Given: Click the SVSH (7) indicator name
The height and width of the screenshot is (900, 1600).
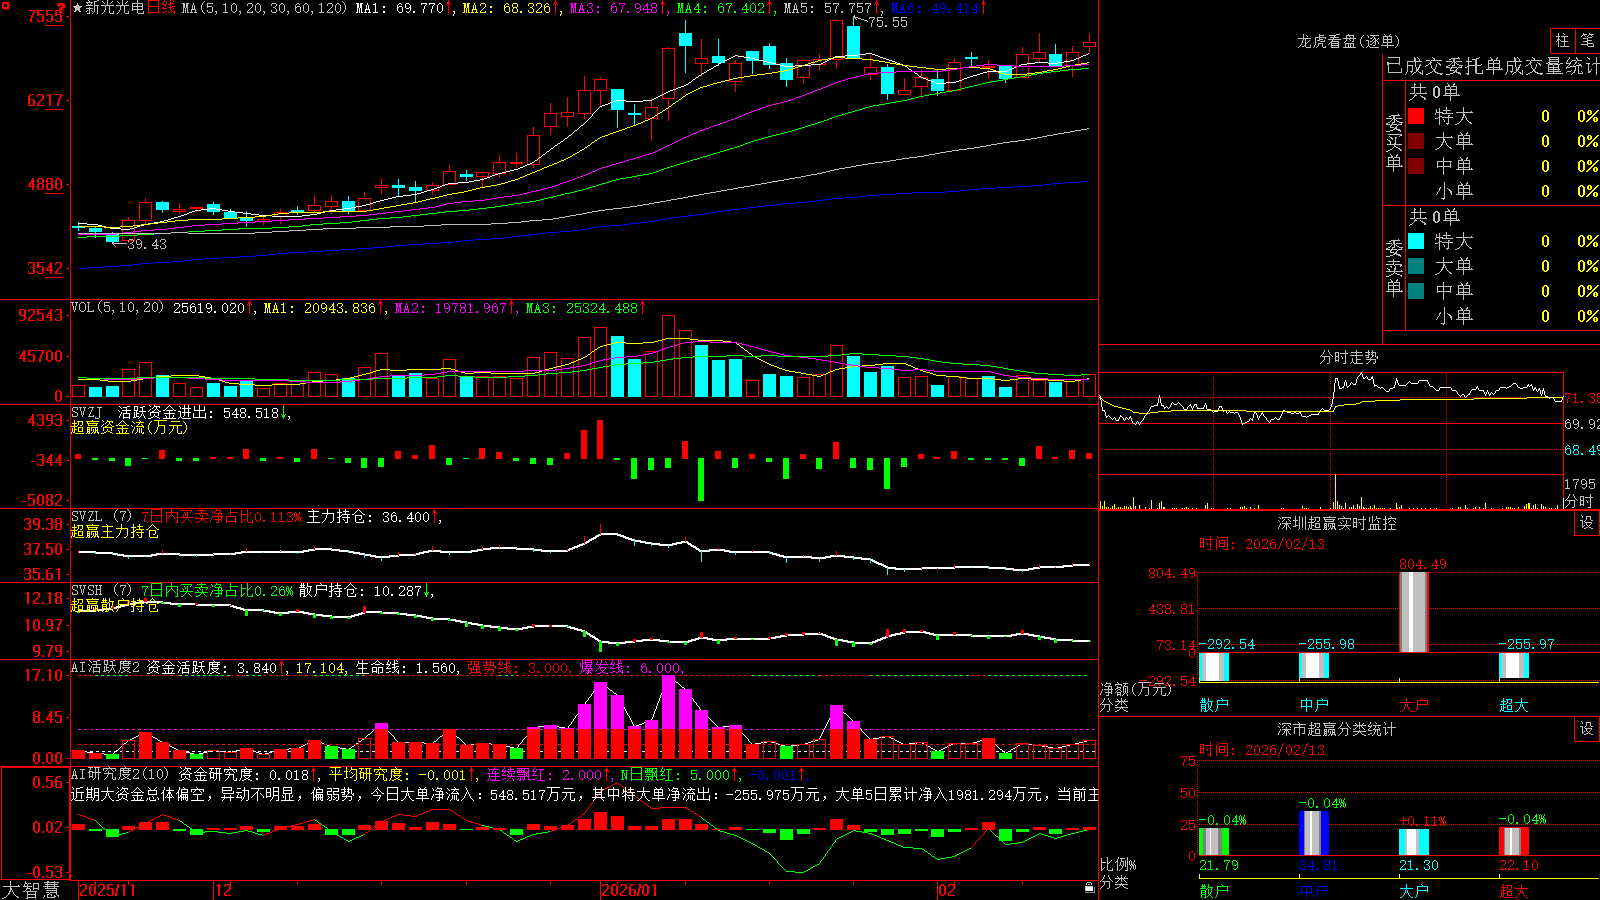Looking at the screenshot, I should pos(101,590).
